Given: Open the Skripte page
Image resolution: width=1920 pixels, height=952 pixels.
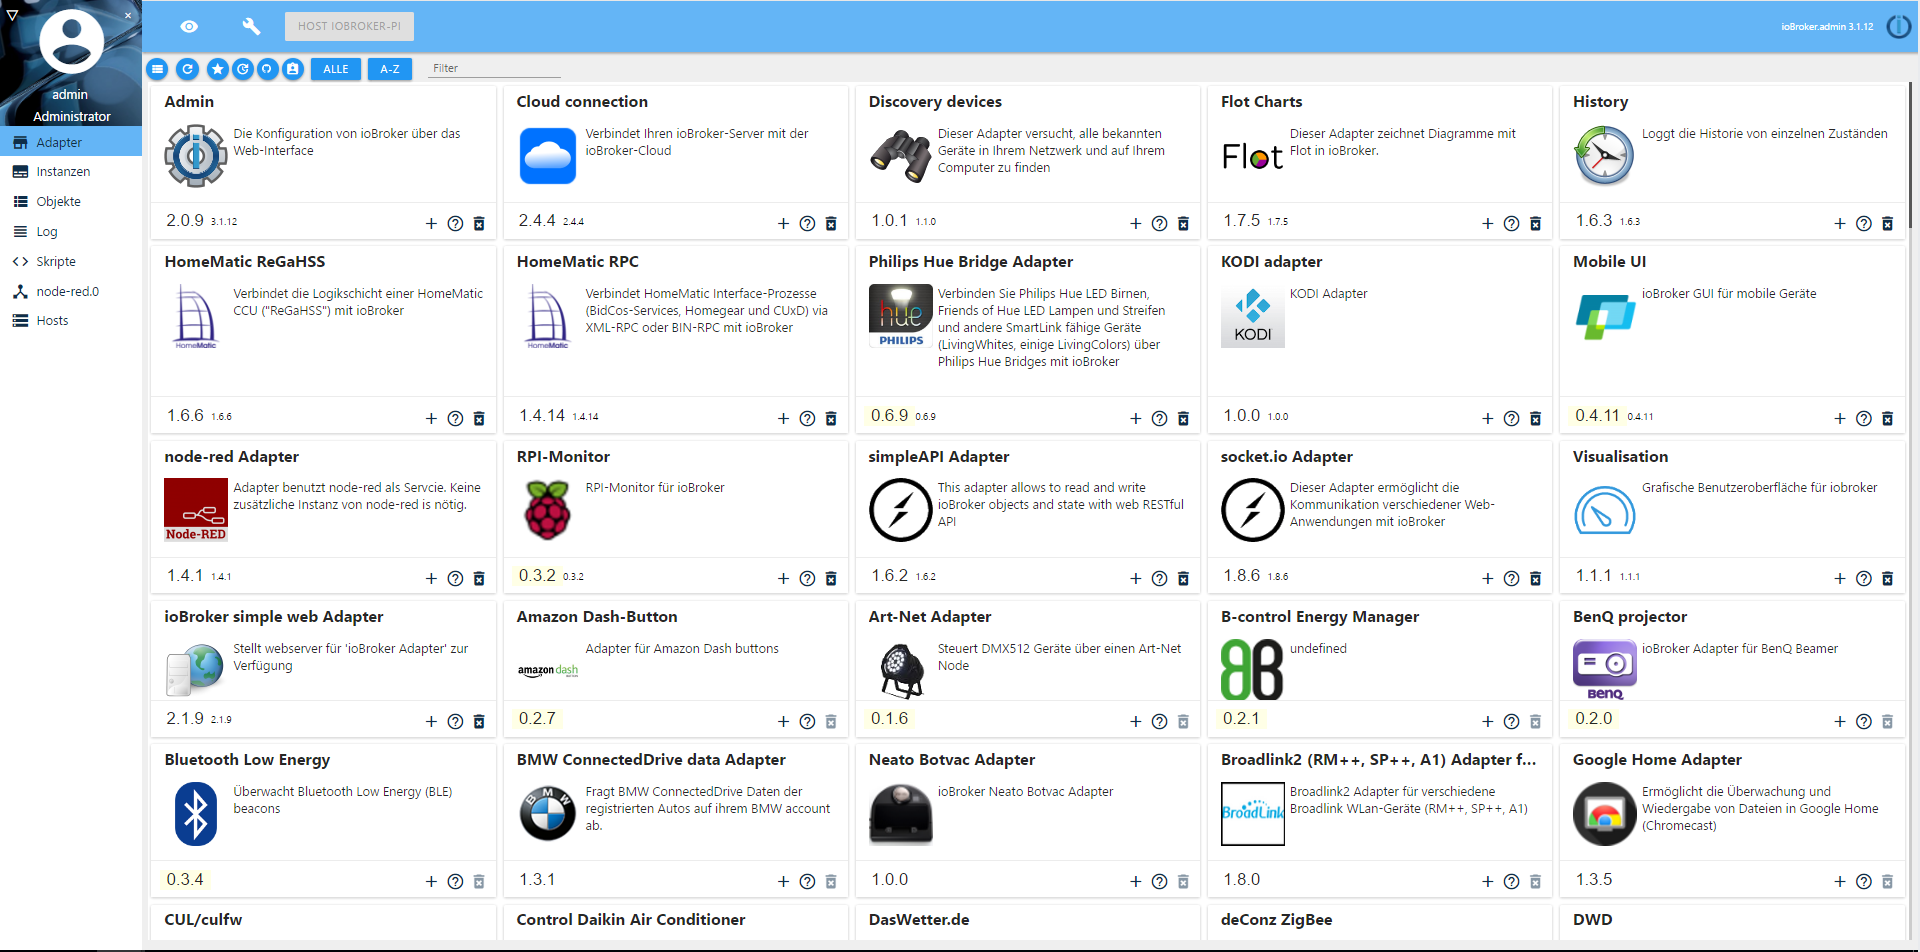Looking at the screenshot, I should point(71,262).
